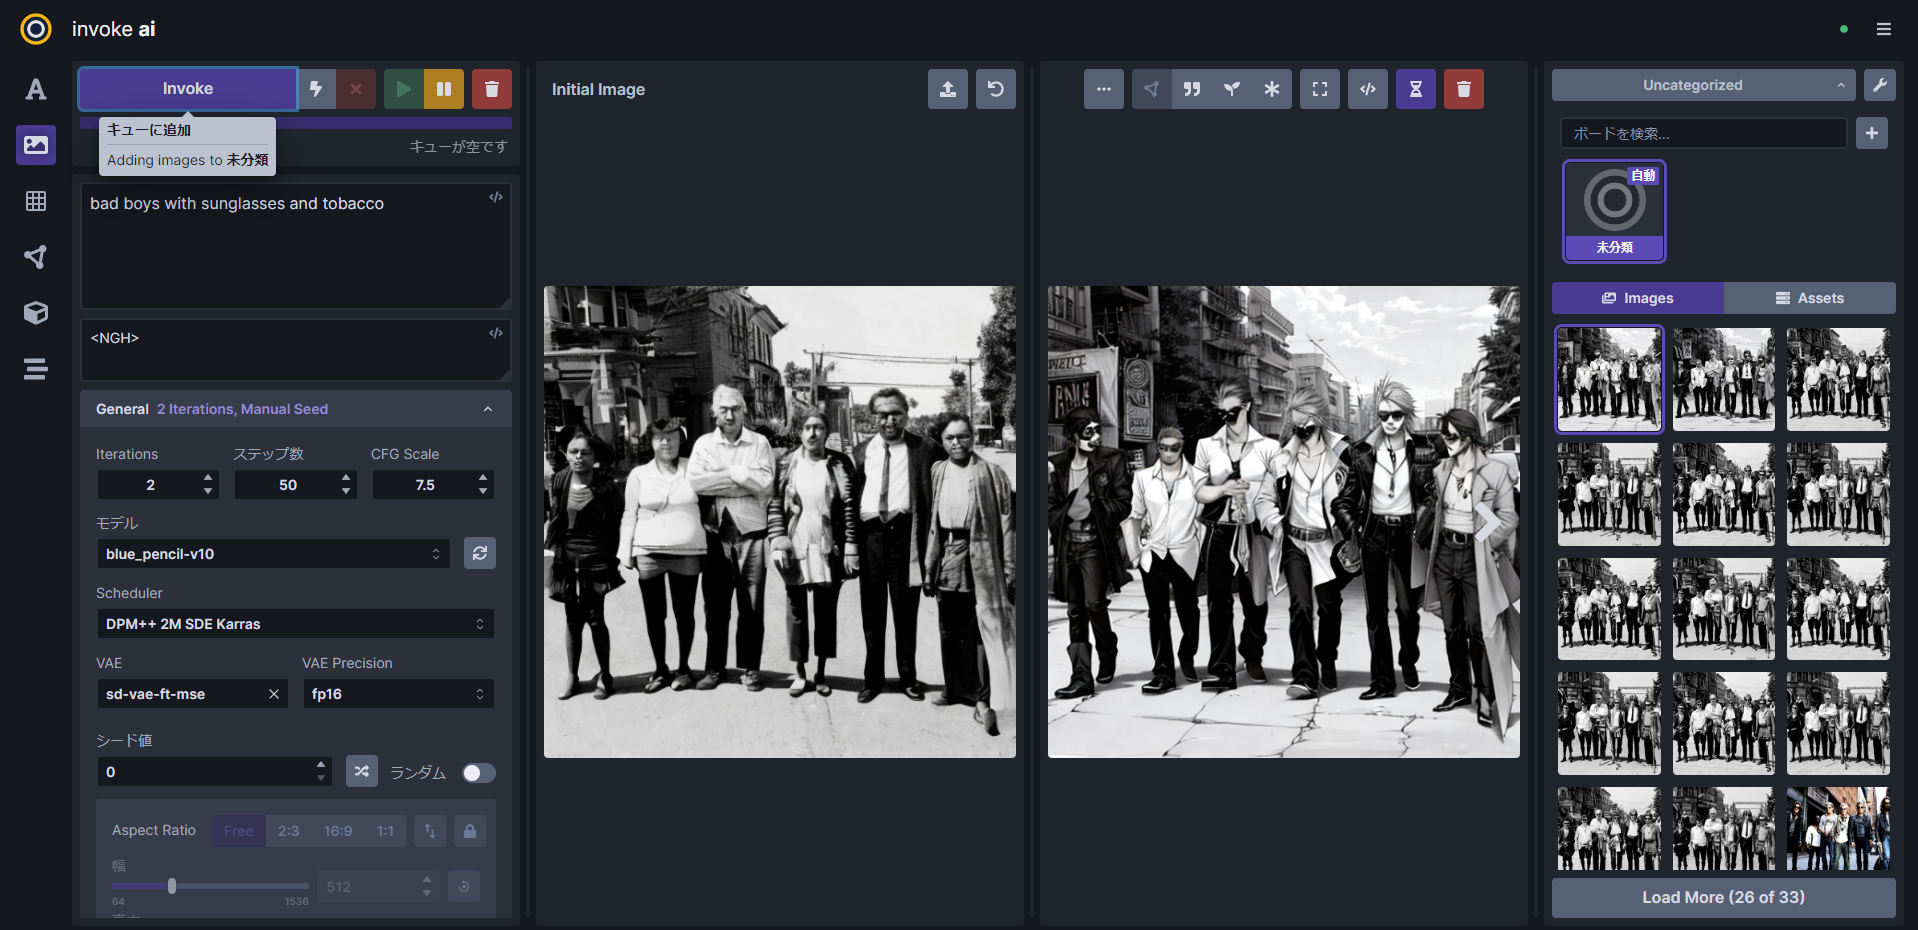Increase the CFG Scale value
The width and height of the screenshot is (1918, 930).
483,478
